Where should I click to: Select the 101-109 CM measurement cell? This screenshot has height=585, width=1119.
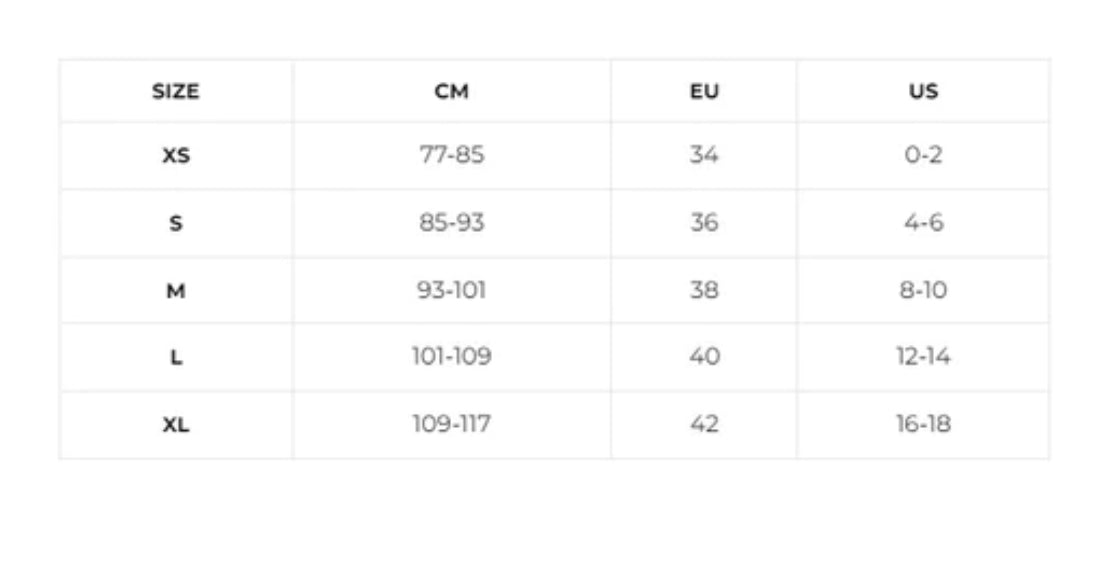point(451,357)
